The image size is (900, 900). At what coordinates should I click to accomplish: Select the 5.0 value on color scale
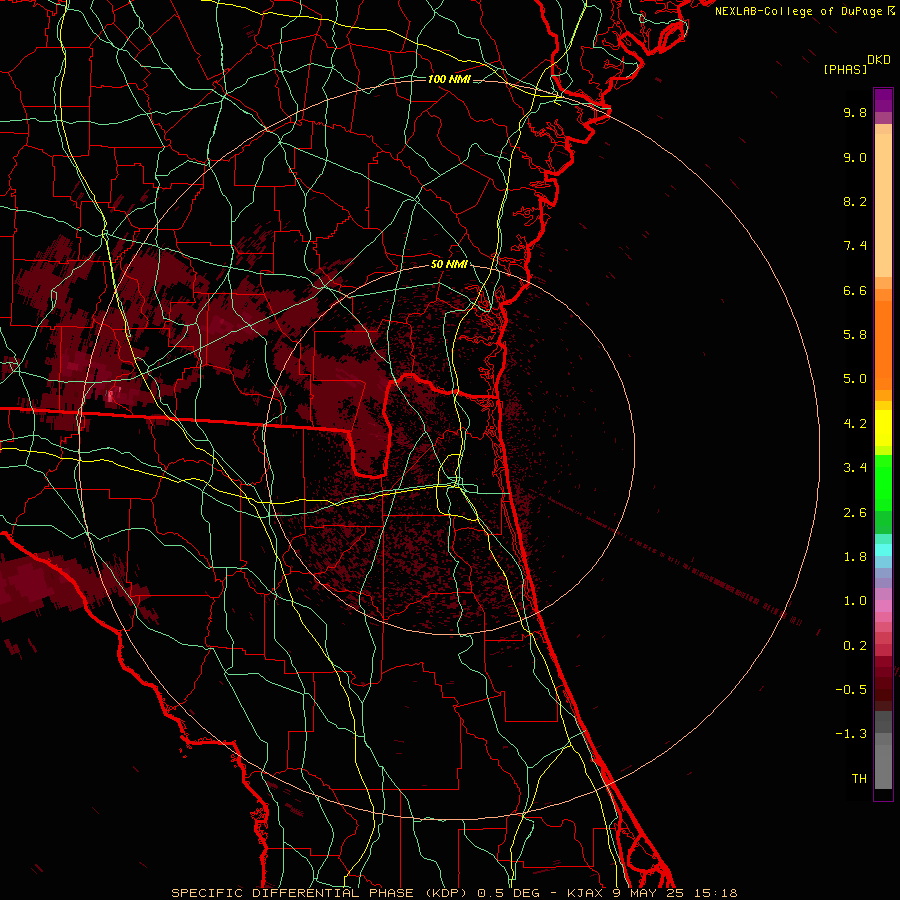(x=855, y=379)
